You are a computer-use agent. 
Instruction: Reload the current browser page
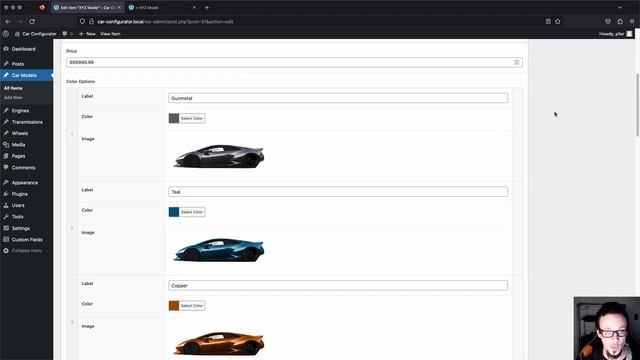[x=32, y=21]
